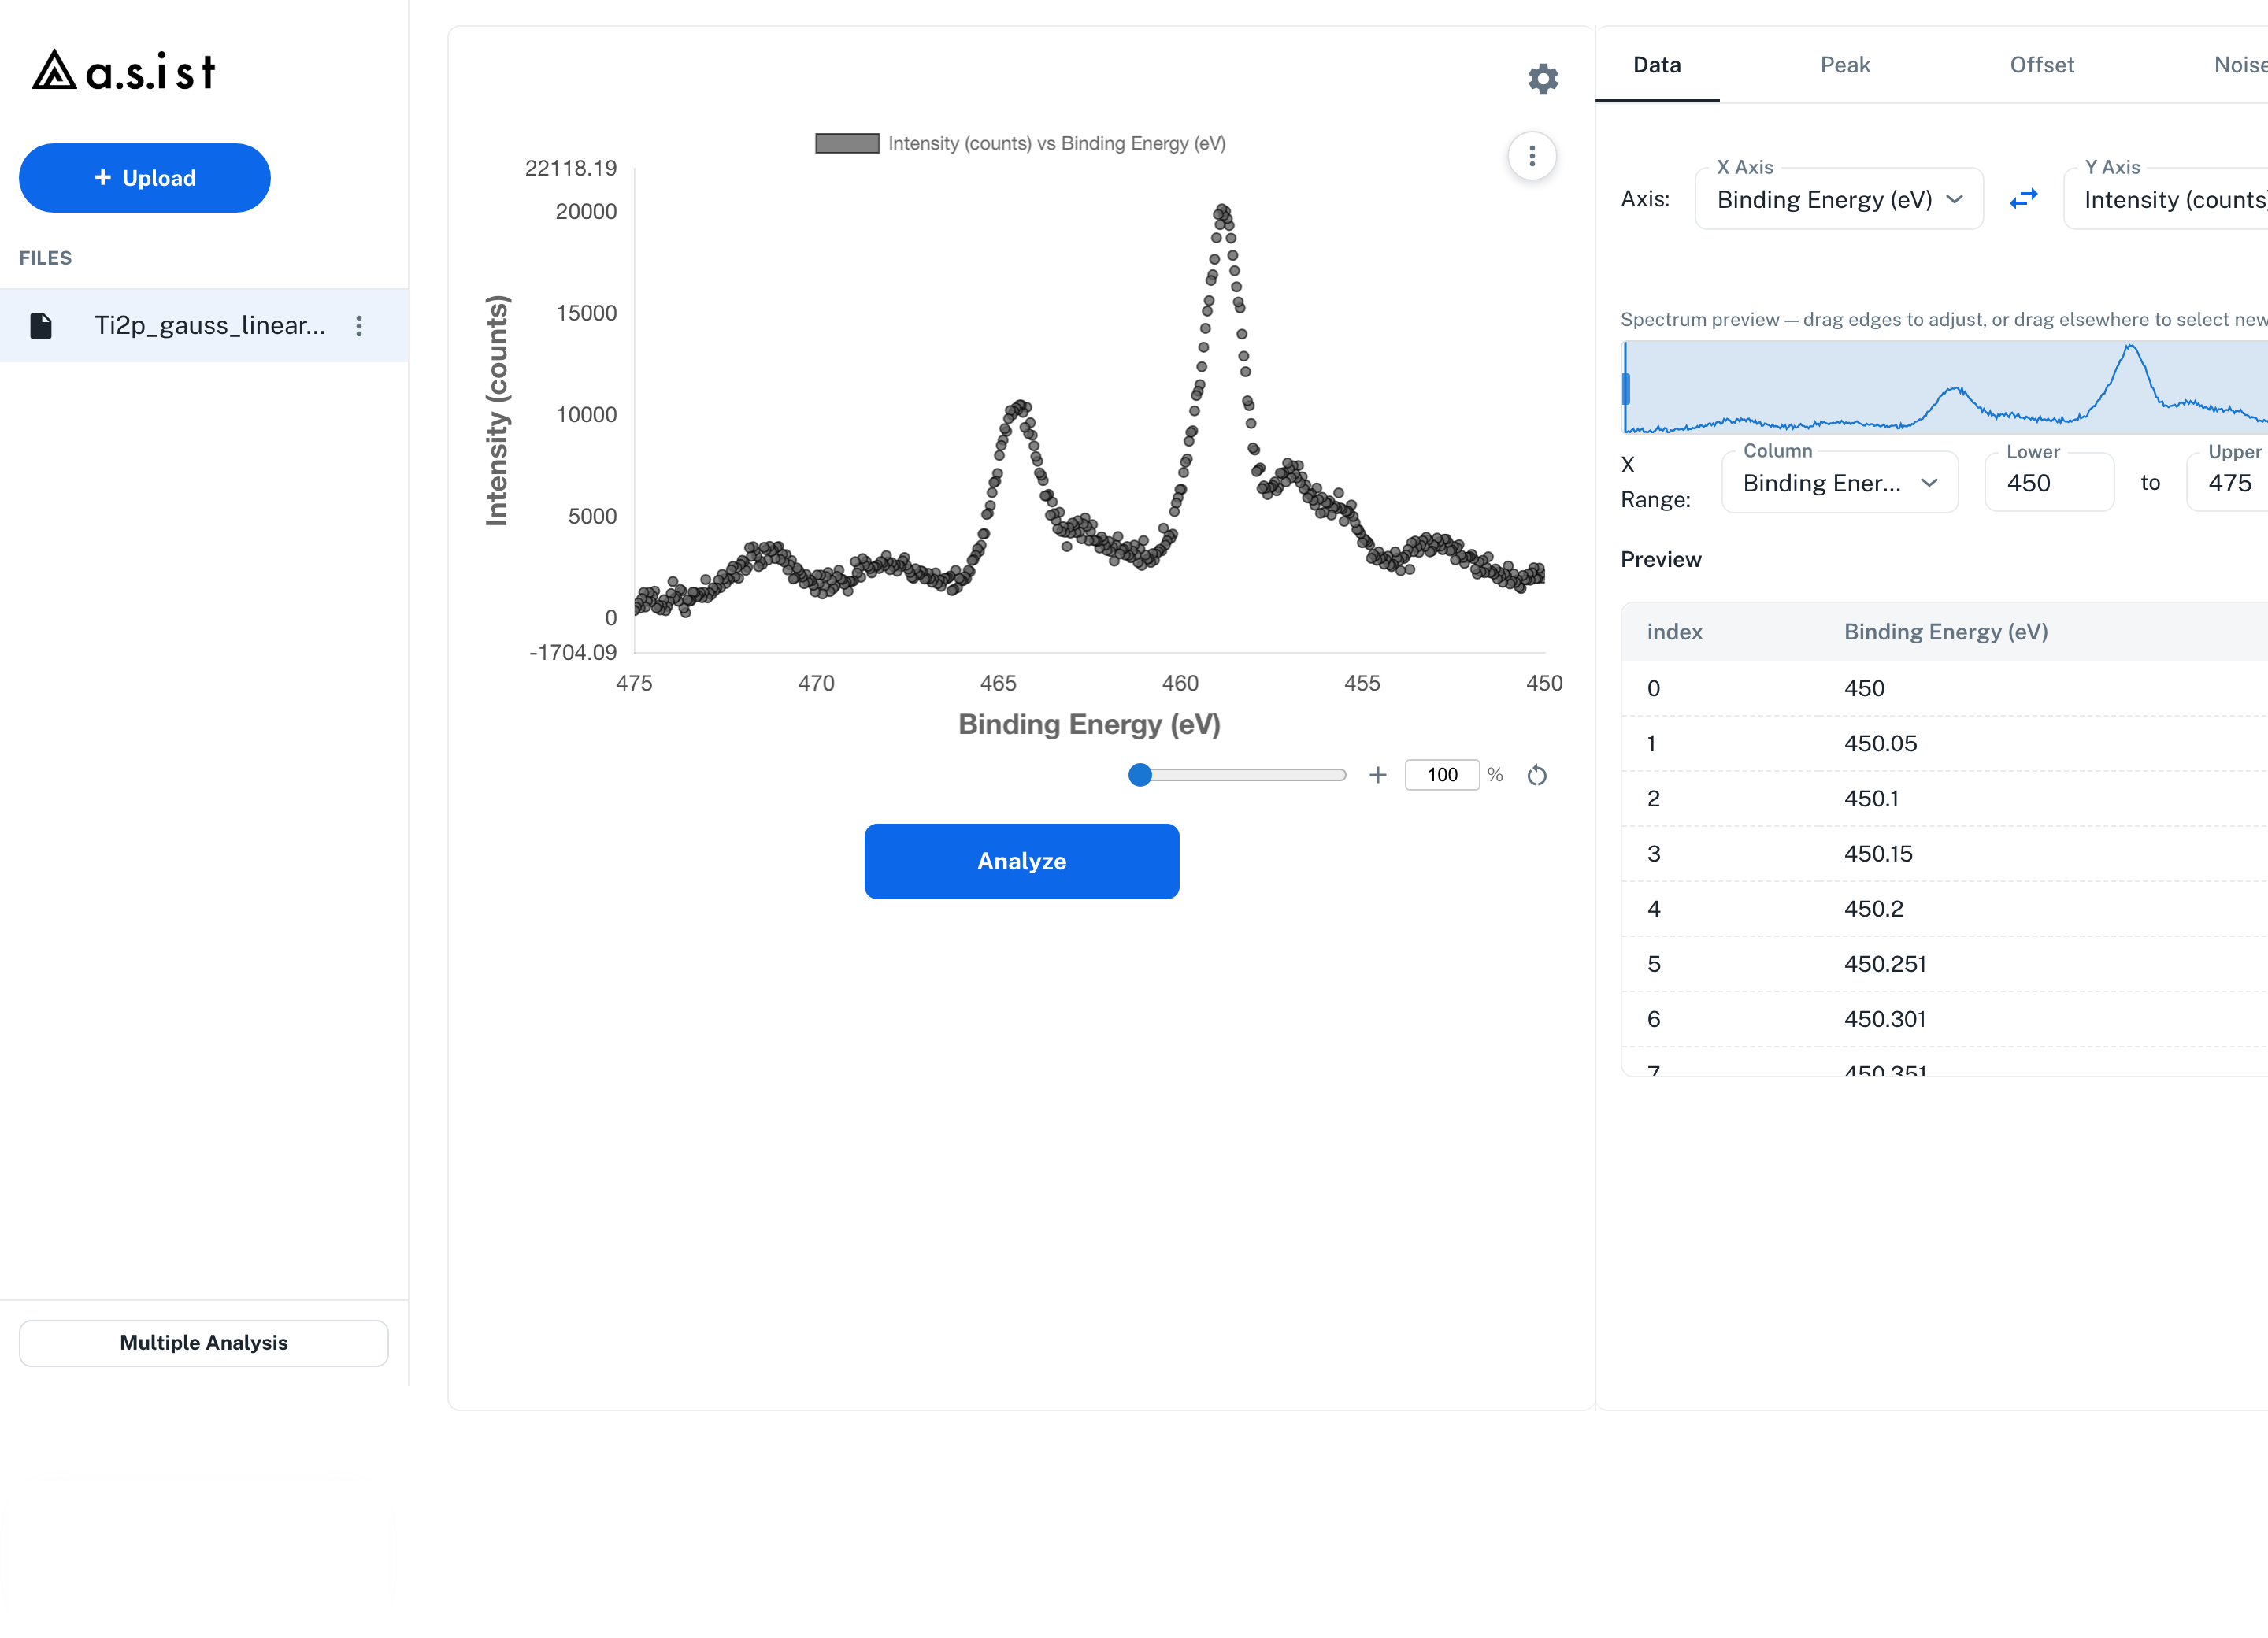Click the chart zoom slider handle
Screen dimensions: 2268x1638
(x=1140, y=775)
